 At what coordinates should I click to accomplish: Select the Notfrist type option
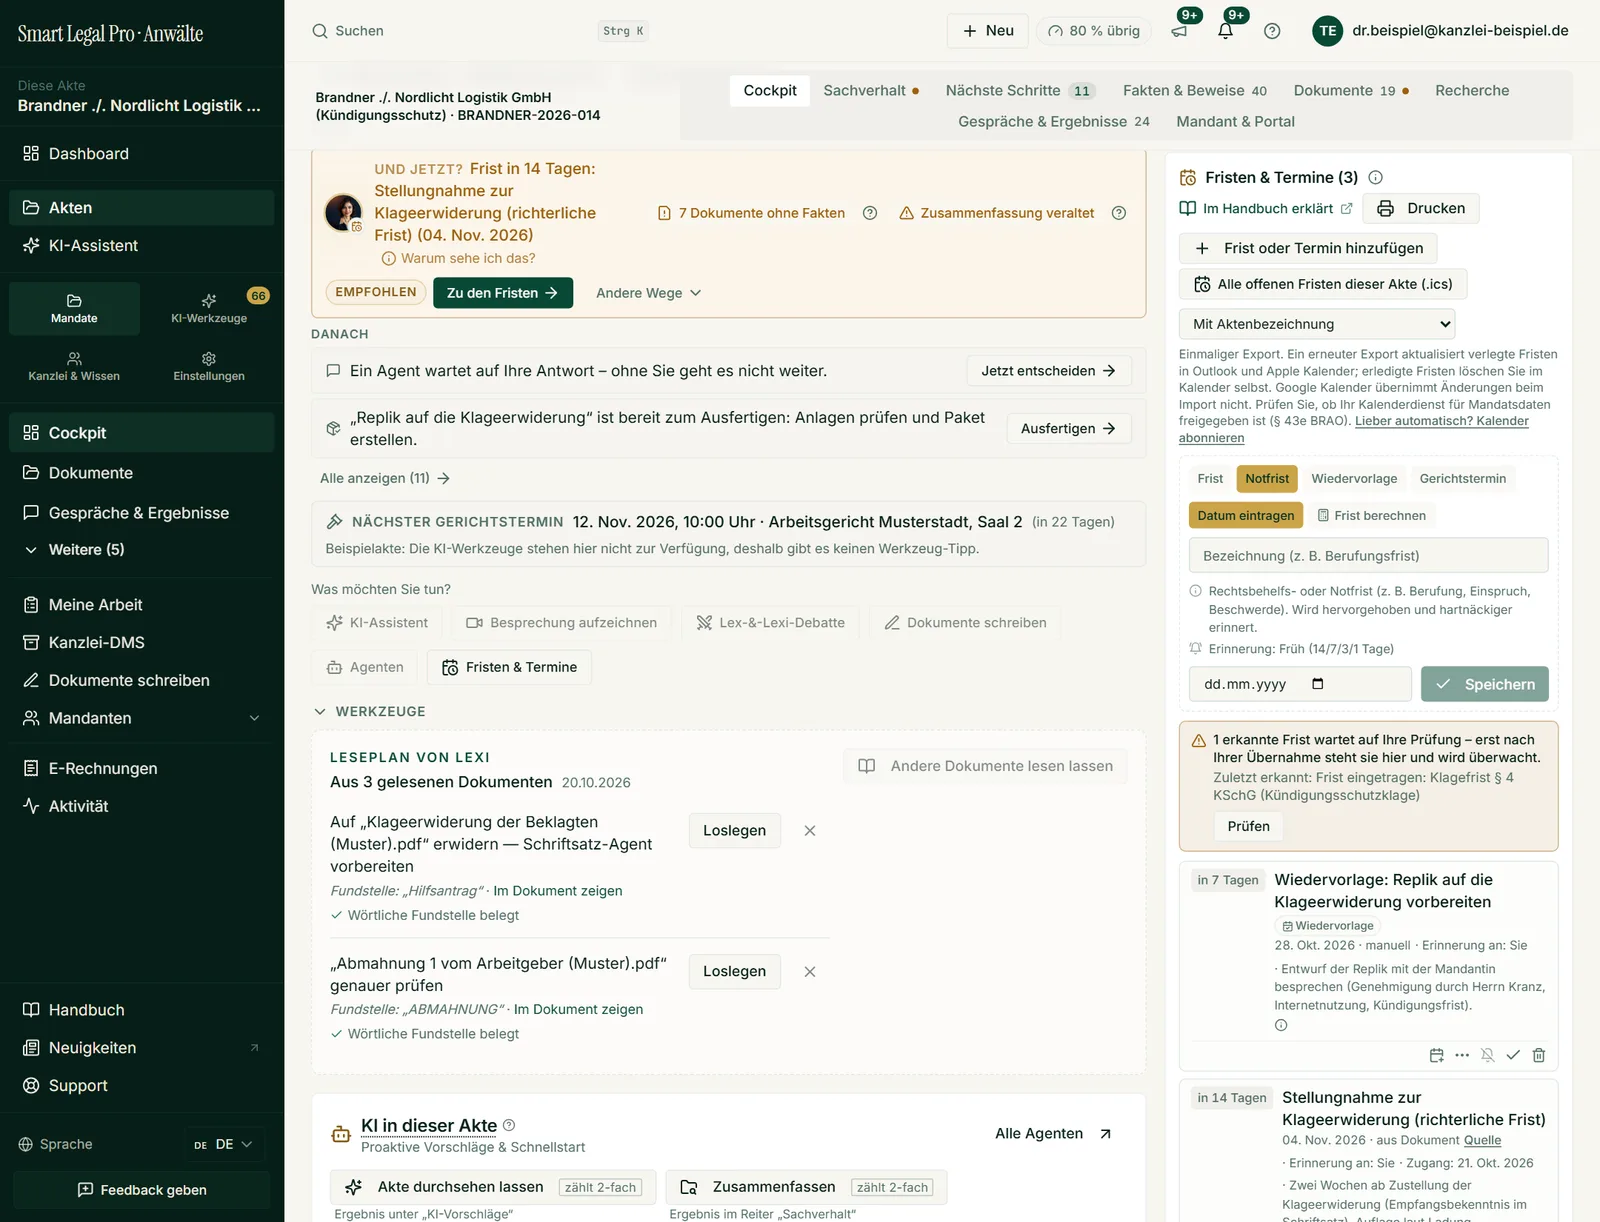(1267, 479)
